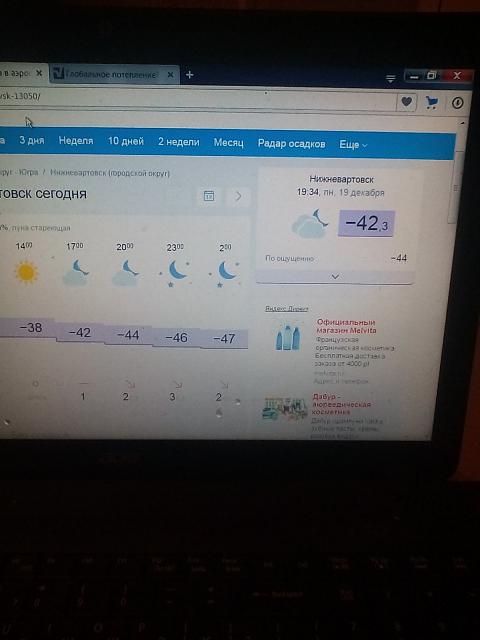The width and height of the screenshot is (480, 640).
Task: Open the heart bookmarks icon in address bar
Action: (x=407, y=102)
